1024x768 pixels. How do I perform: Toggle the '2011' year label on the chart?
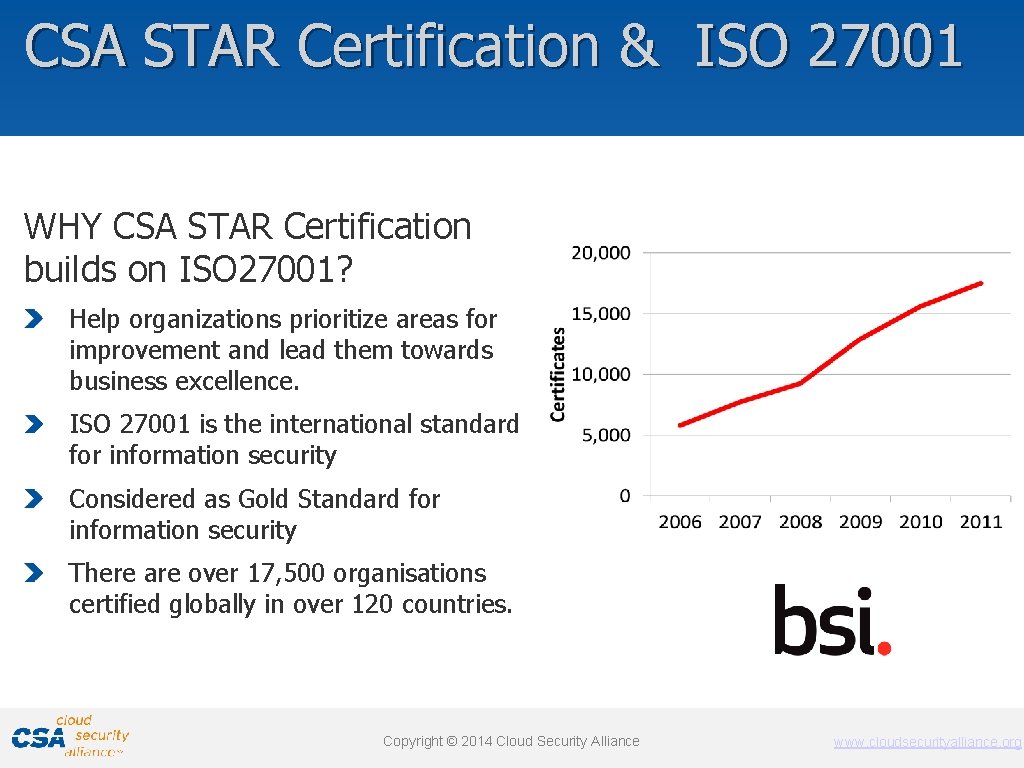pyautogui.click(x=981, y=521)
